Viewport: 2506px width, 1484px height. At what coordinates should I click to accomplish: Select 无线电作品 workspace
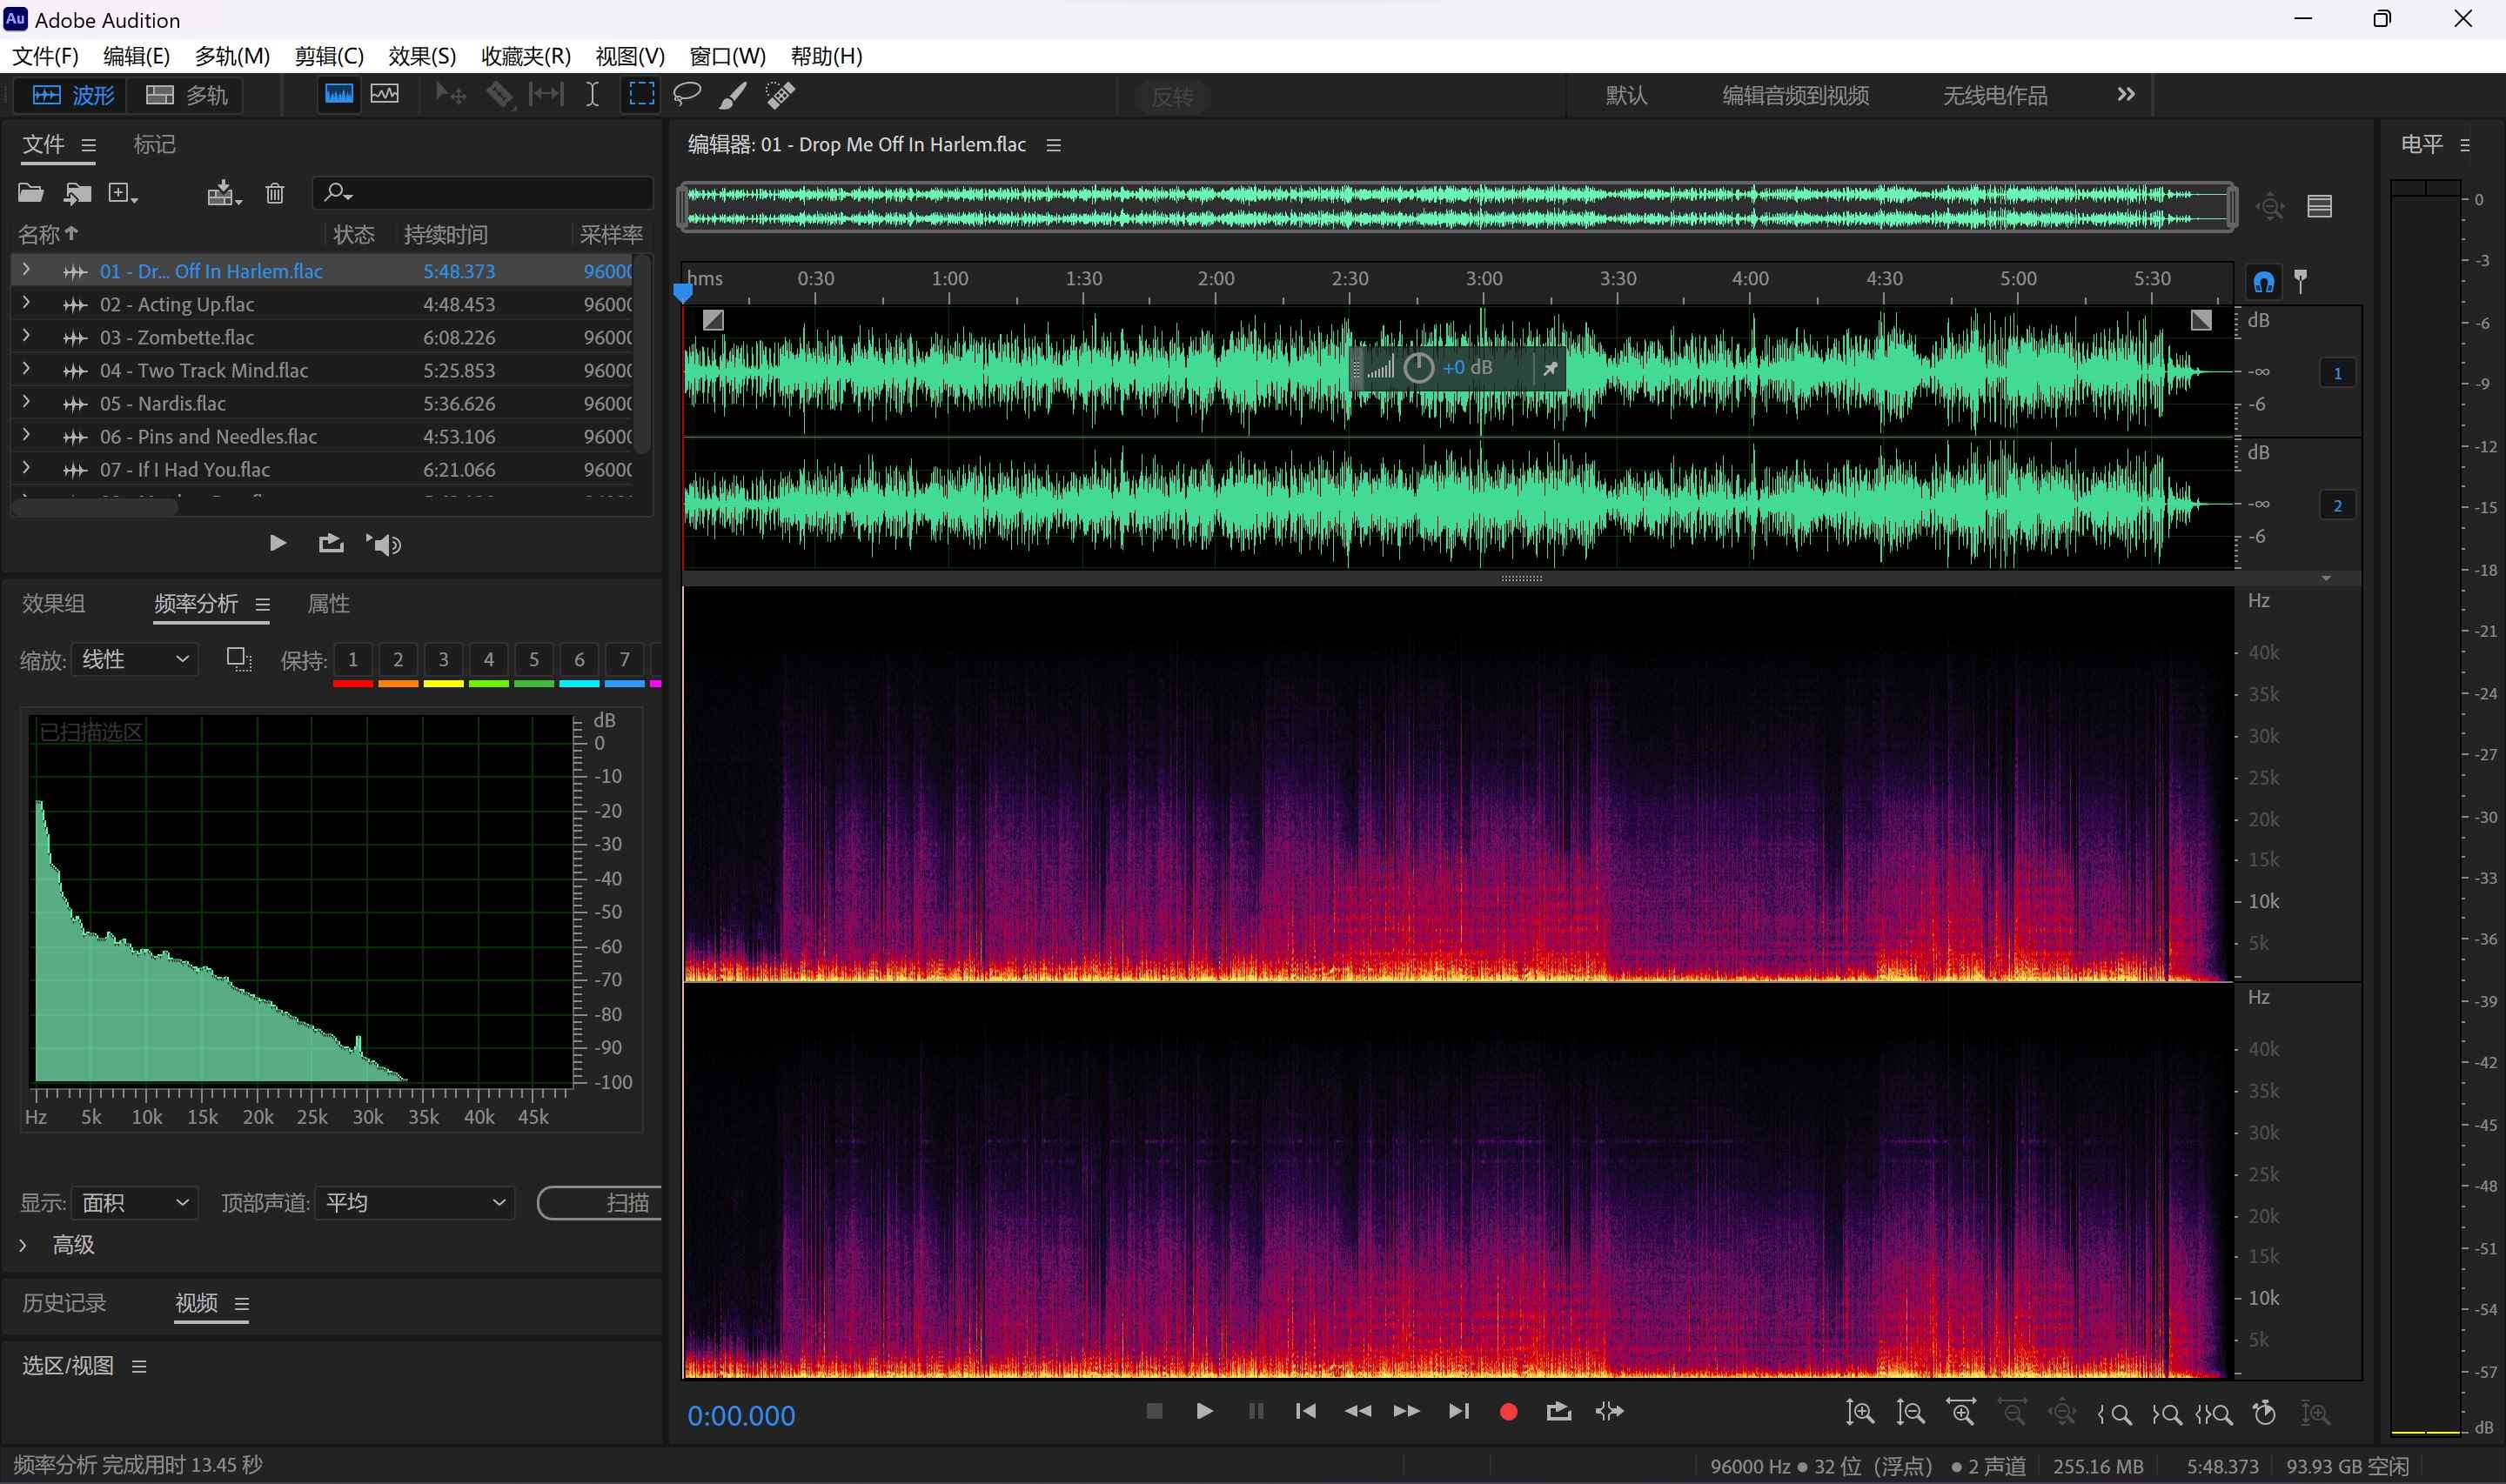[x=1994, y=95]
